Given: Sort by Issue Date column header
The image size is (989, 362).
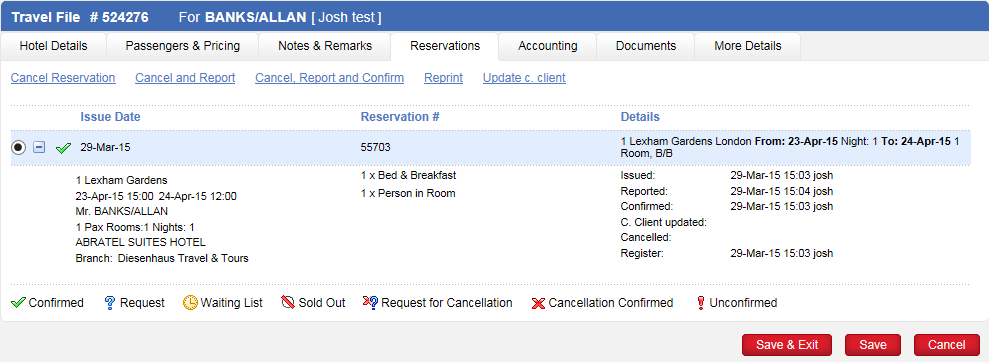Looking at the screenshot, I should pyautogui.click(x=110, y=117).
